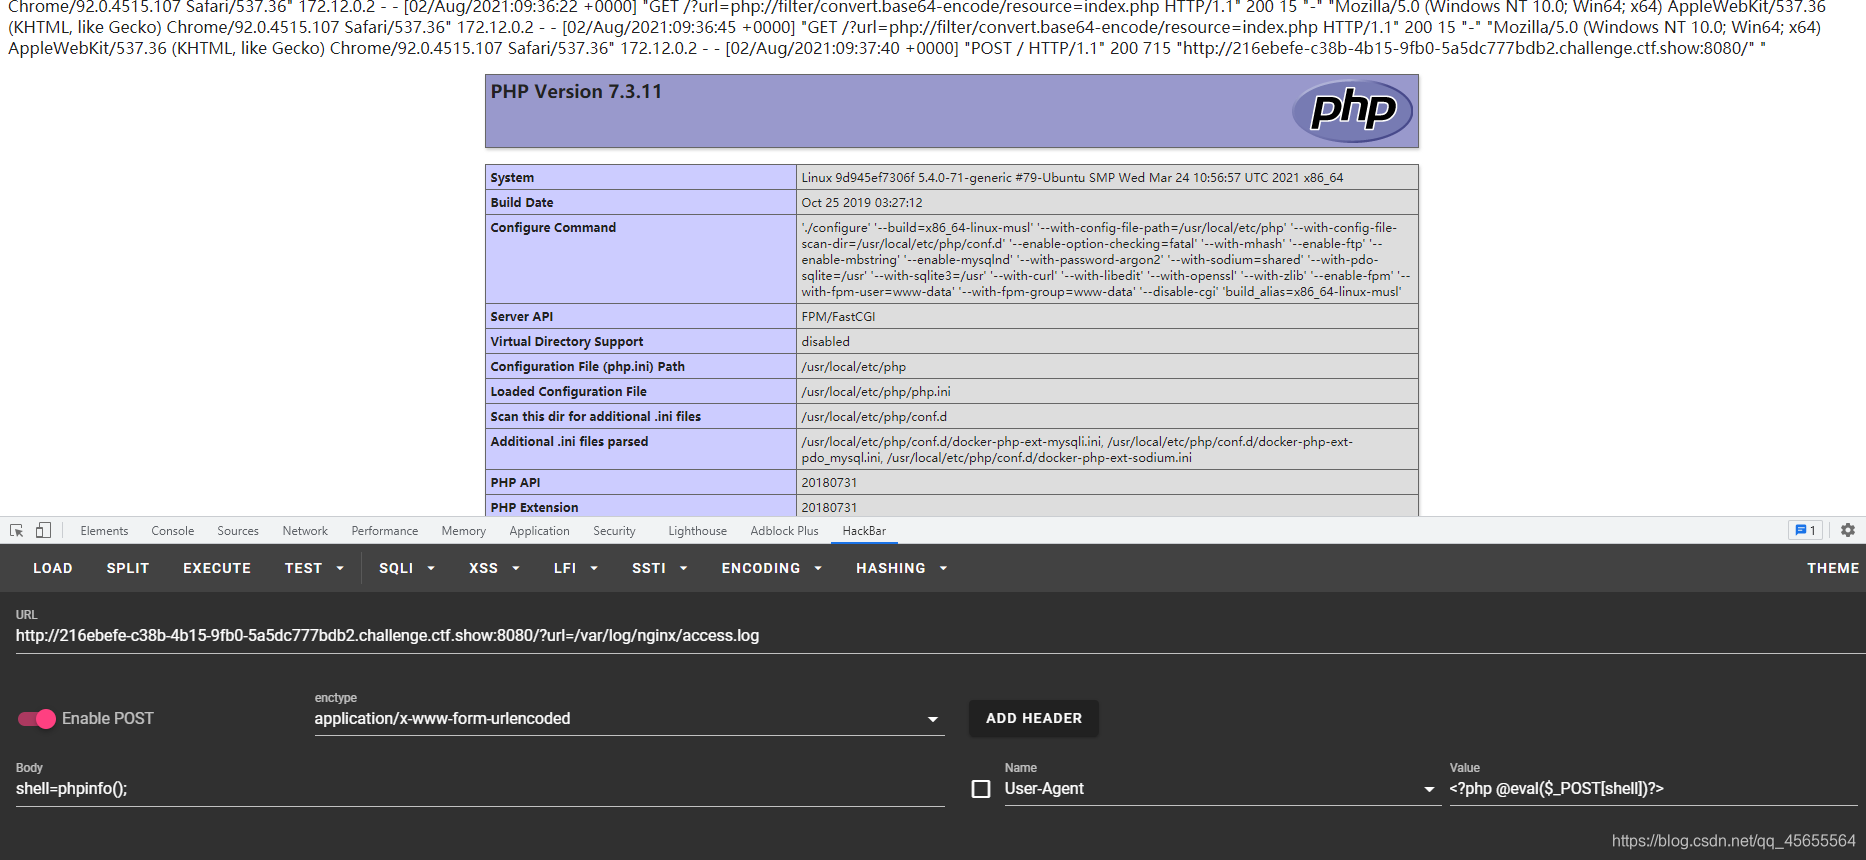Expand the ENCODING dropdown menu
Image resolution: width=1866 pixels, height=860 pixels.
point(772,568)
